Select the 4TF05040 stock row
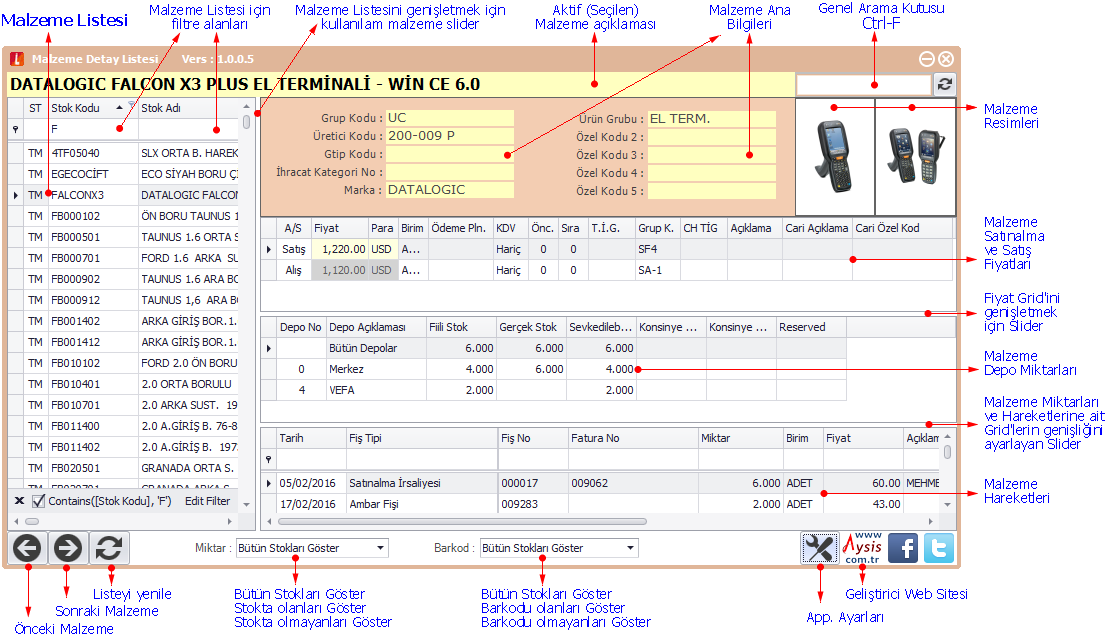 pyautogui.click(x=124, y=152)
